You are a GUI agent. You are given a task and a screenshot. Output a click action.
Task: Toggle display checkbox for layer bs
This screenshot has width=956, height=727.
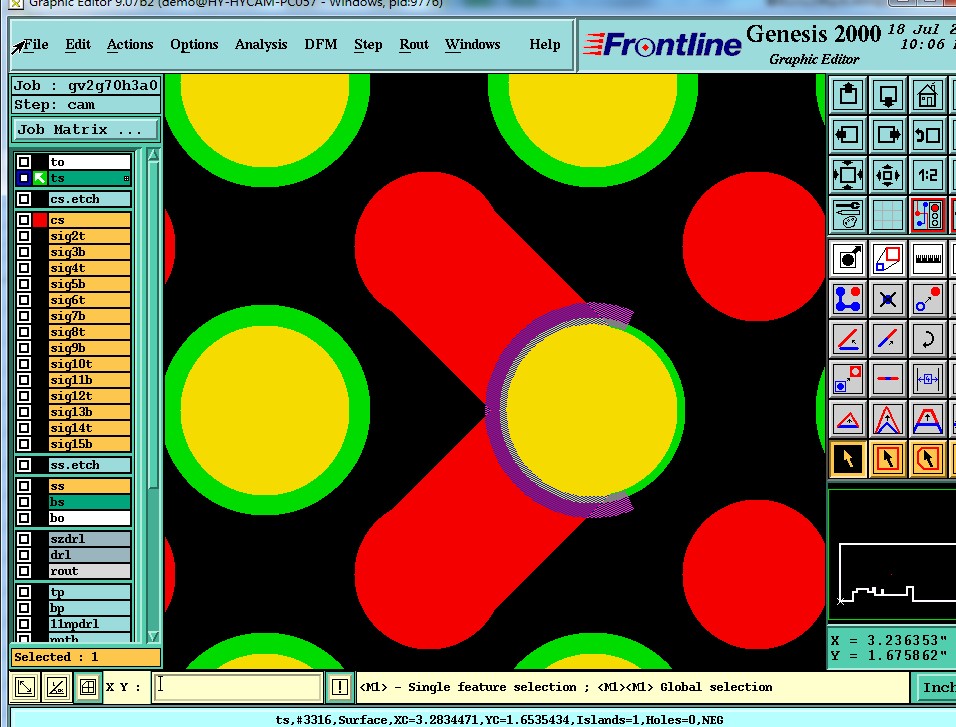(24, 501)
